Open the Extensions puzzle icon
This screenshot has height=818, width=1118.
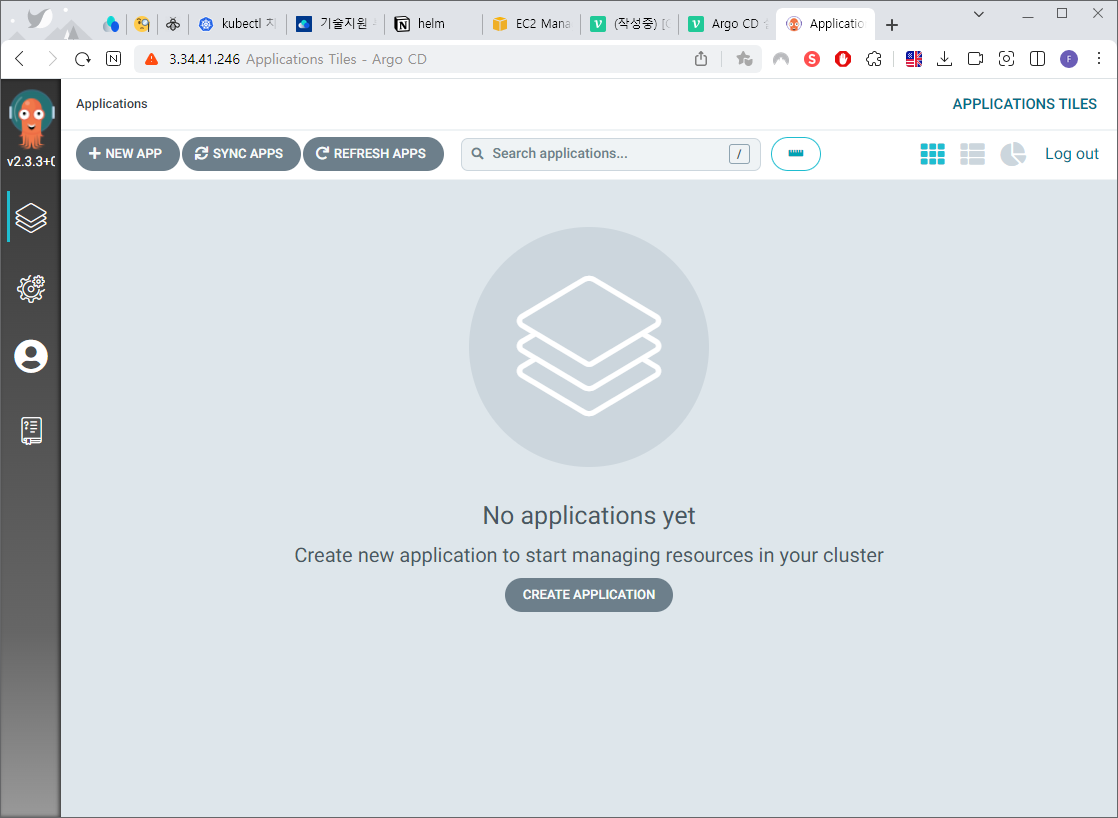tap(874, 59)
